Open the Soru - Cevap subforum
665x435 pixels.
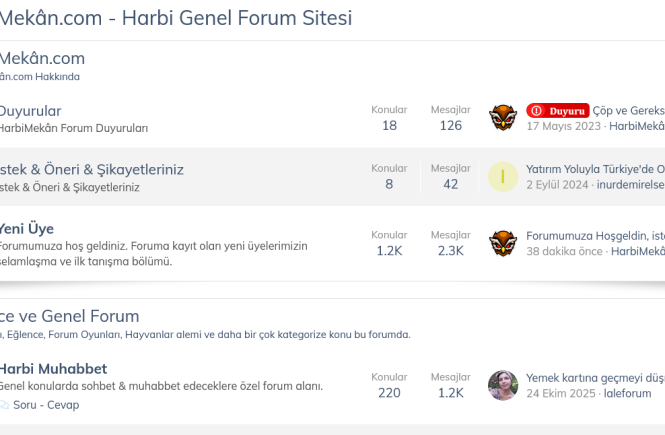(46, 405)
